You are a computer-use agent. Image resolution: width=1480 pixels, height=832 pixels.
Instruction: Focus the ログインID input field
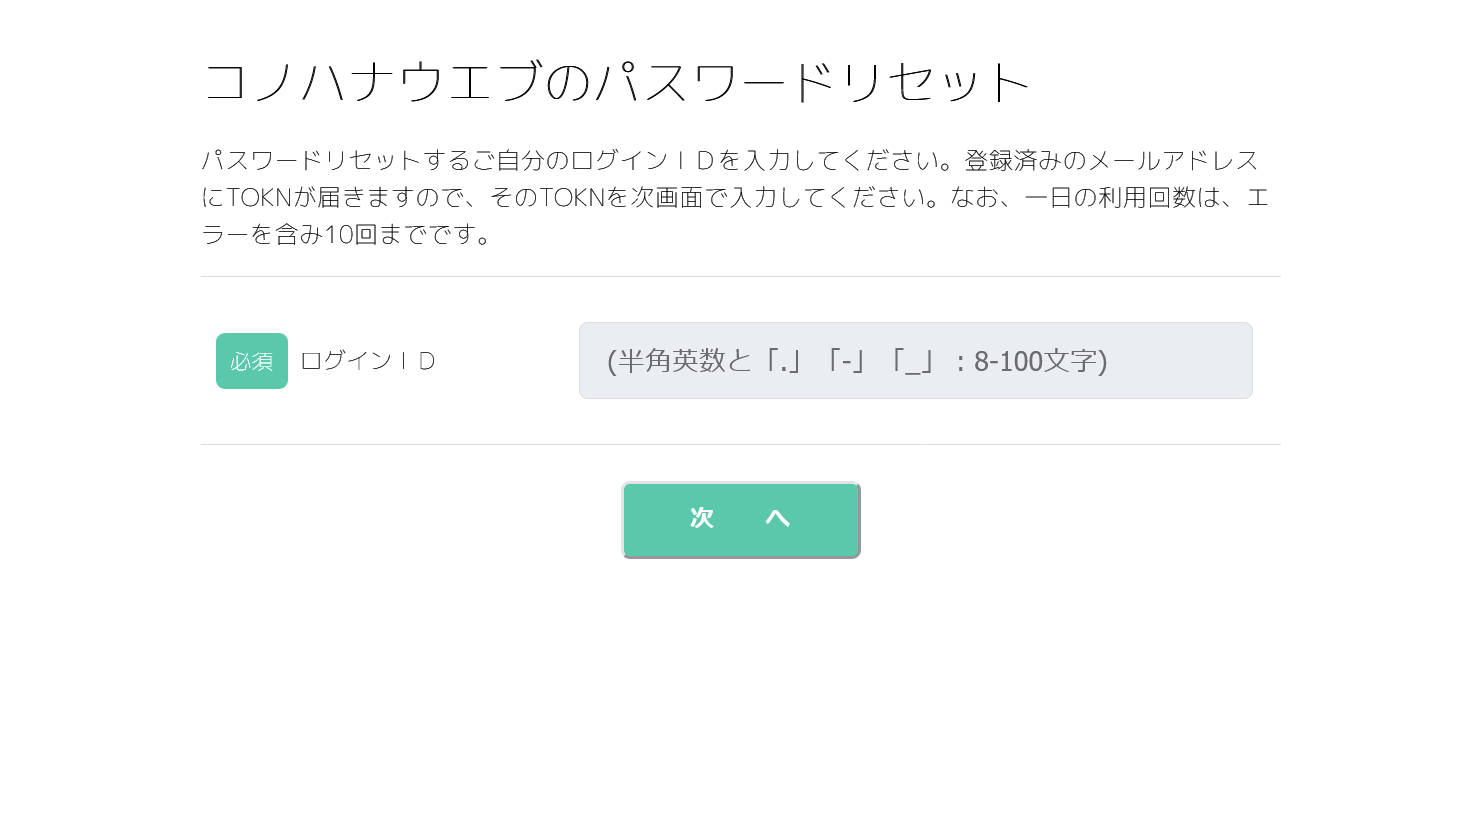coord(915,360)
